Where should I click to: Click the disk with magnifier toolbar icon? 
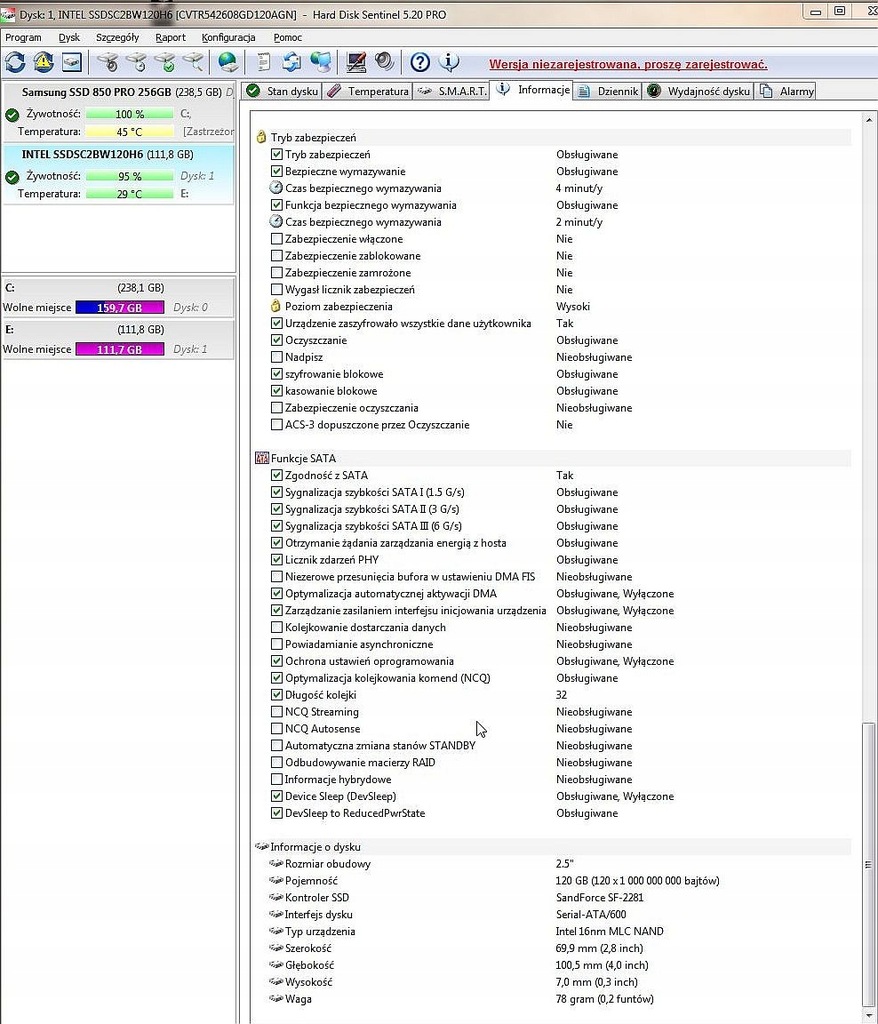point(193,63)
